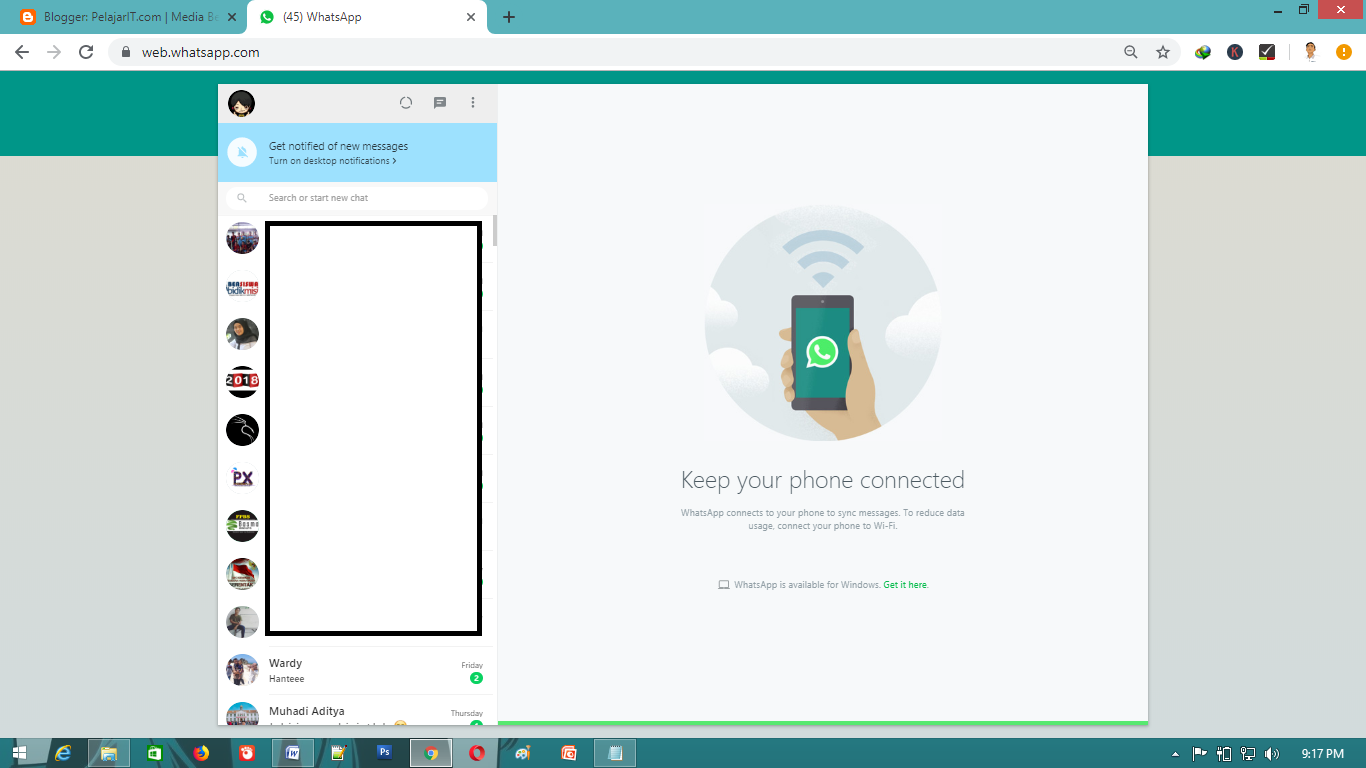Viewport: 1366px width, 768px height.
Task: Expand hidden icons in the system tray
Action: (x=1176, y=752)
